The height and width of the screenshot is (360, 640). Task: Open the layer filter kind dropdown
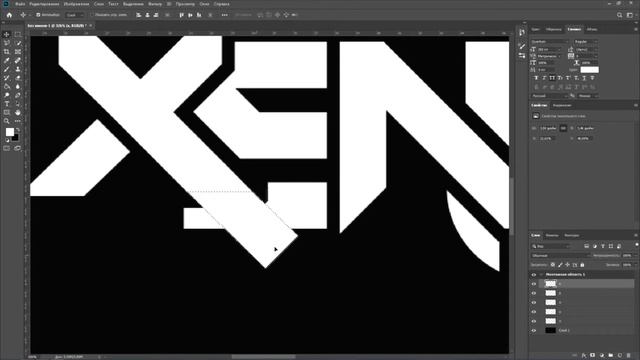click(x=551, y=247)
